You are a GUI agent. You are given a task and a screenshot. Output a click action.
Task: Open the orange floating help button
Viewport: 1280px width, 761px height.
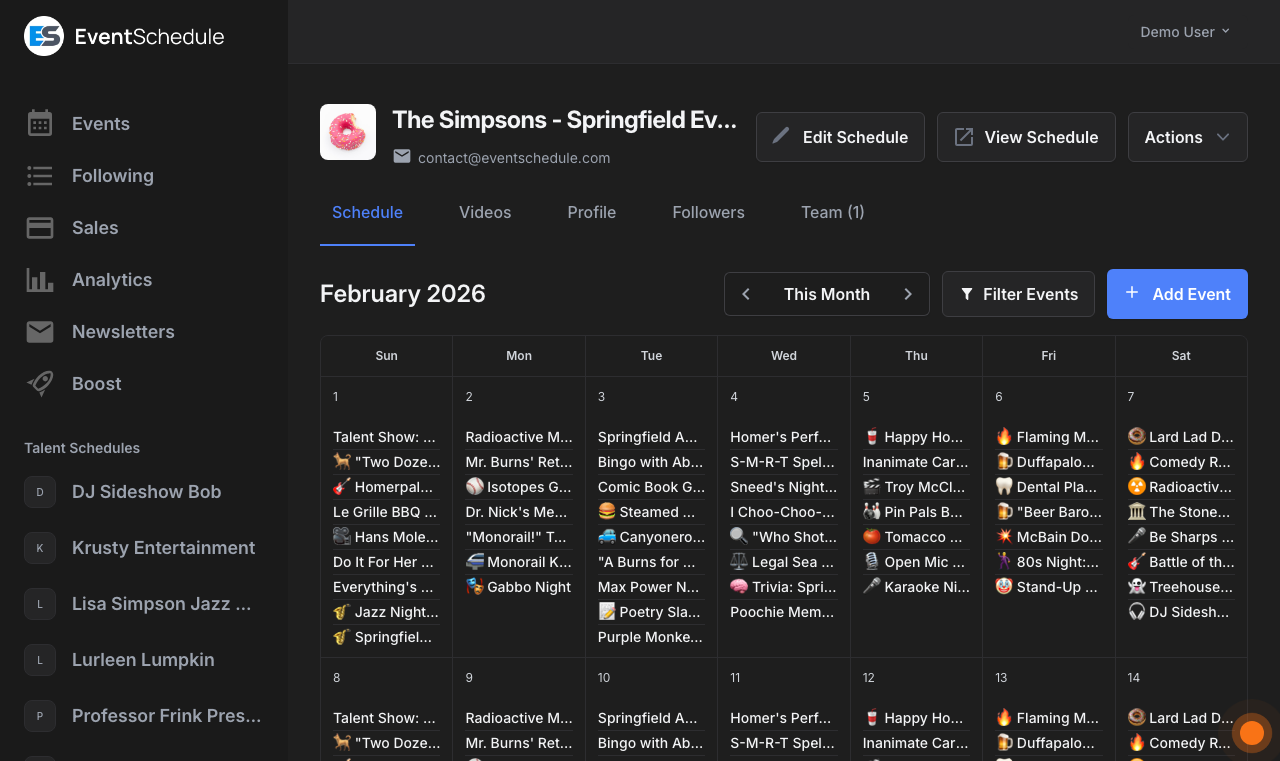pyautogui.click(x=1252, y=732)
